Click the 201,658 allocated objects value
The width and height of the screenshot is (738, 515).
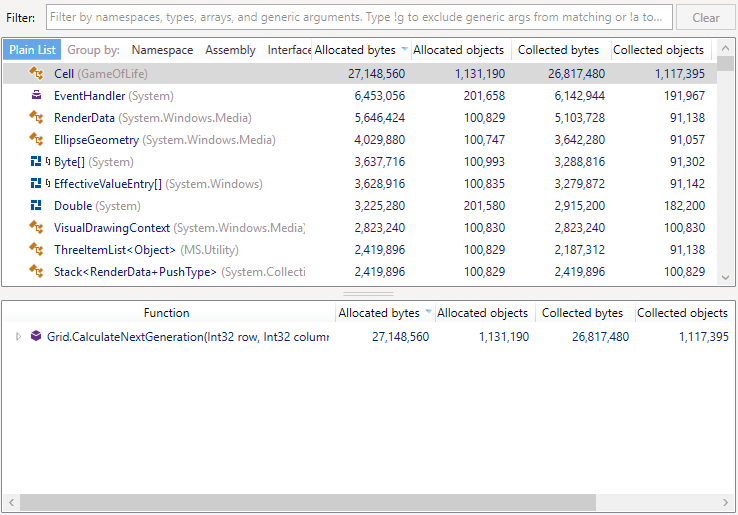(x=484, y=96)
